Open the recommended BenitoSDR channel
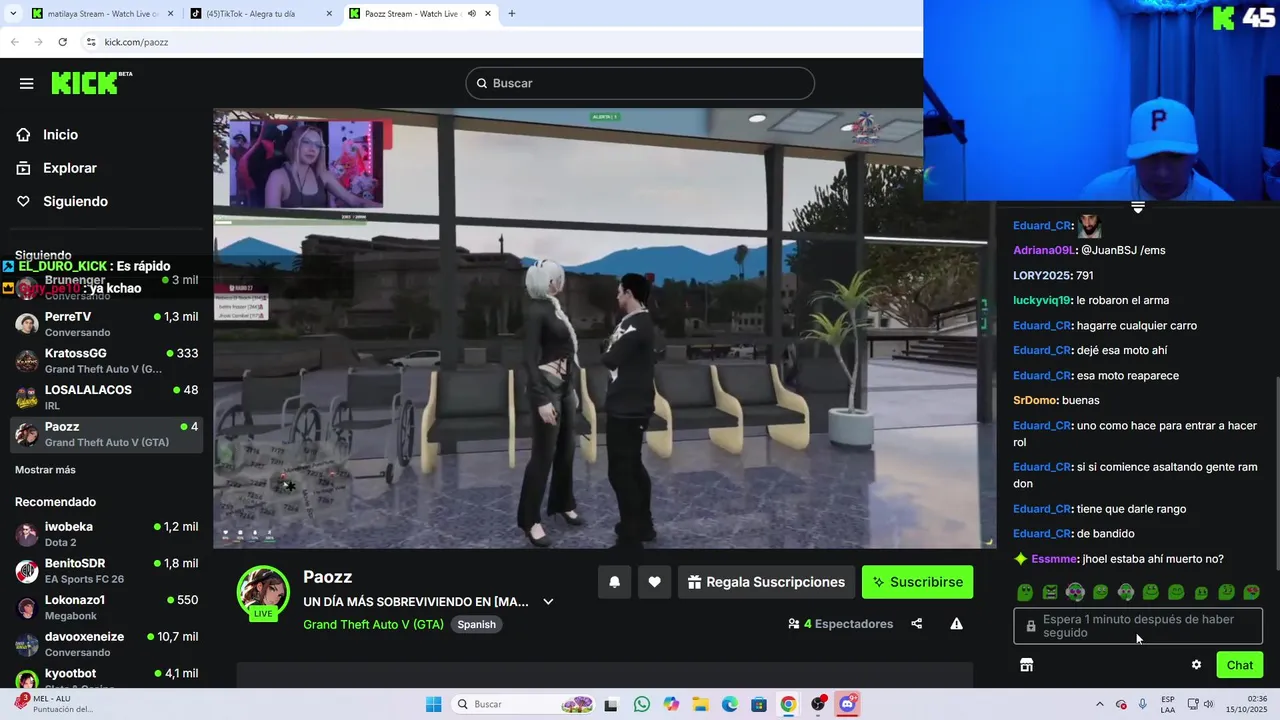The height and width of the screenshot is (720, 1280). (x=106, y=571)
